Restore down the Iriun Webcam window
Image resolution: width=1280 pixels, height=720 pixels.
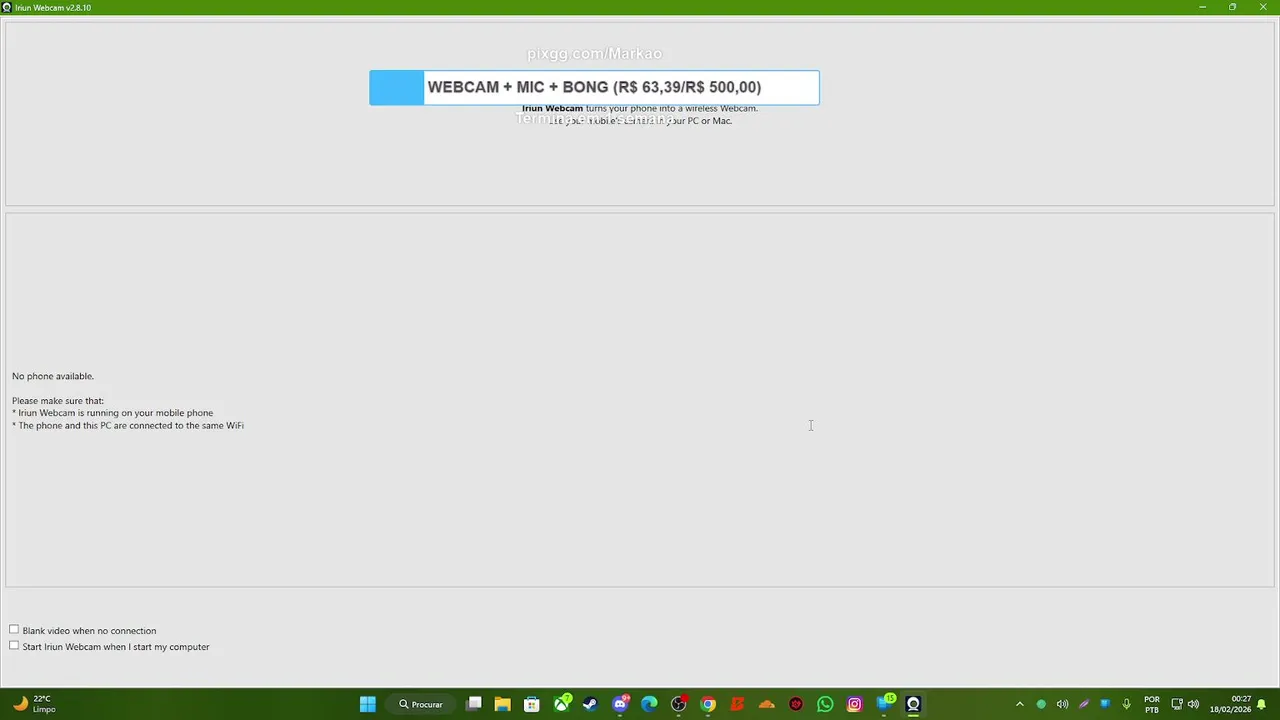pyautogui.click(x=1232, y=7)
